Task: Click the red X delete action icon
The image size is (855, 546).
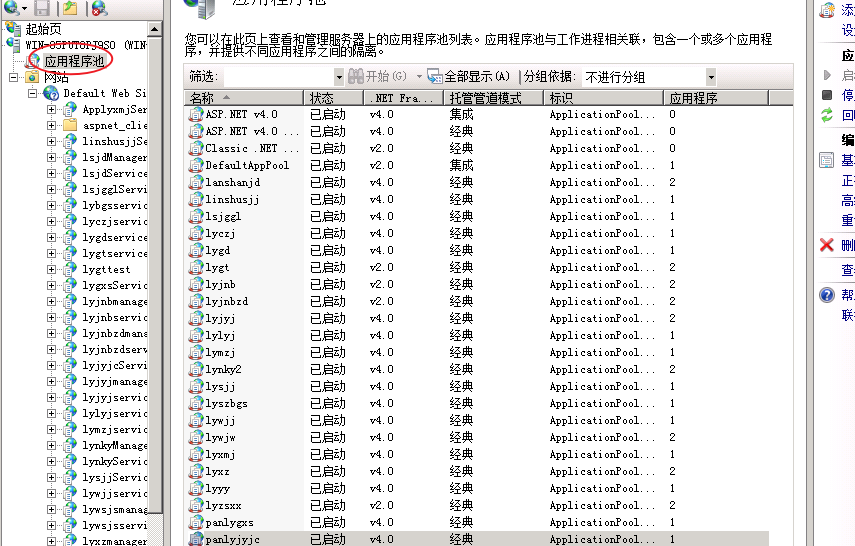Action: click(827, 245)
